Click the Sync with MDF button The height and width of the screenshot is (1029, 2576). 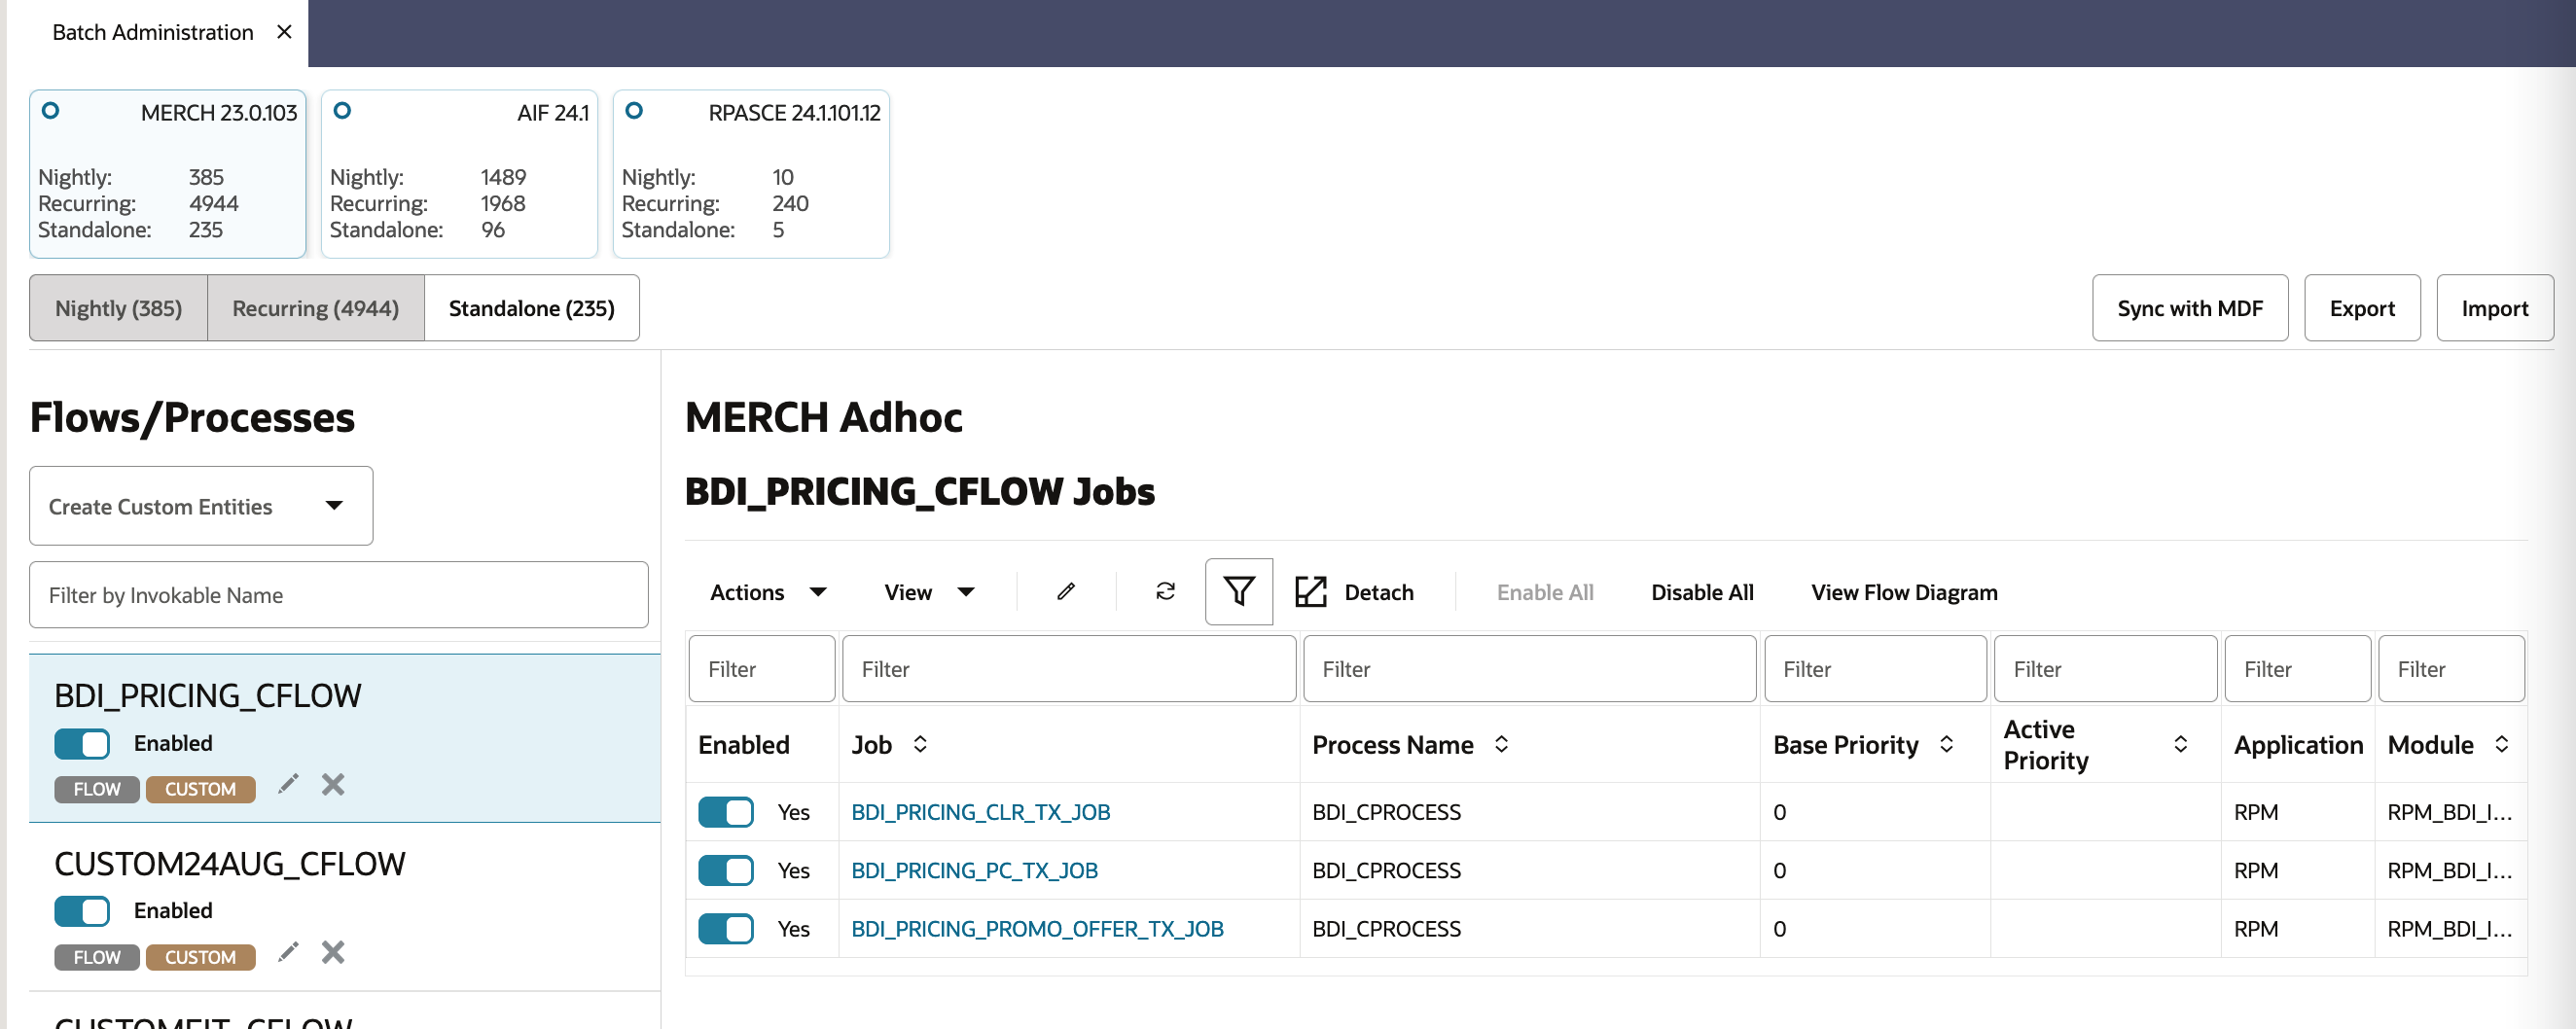coord(2189,308)
